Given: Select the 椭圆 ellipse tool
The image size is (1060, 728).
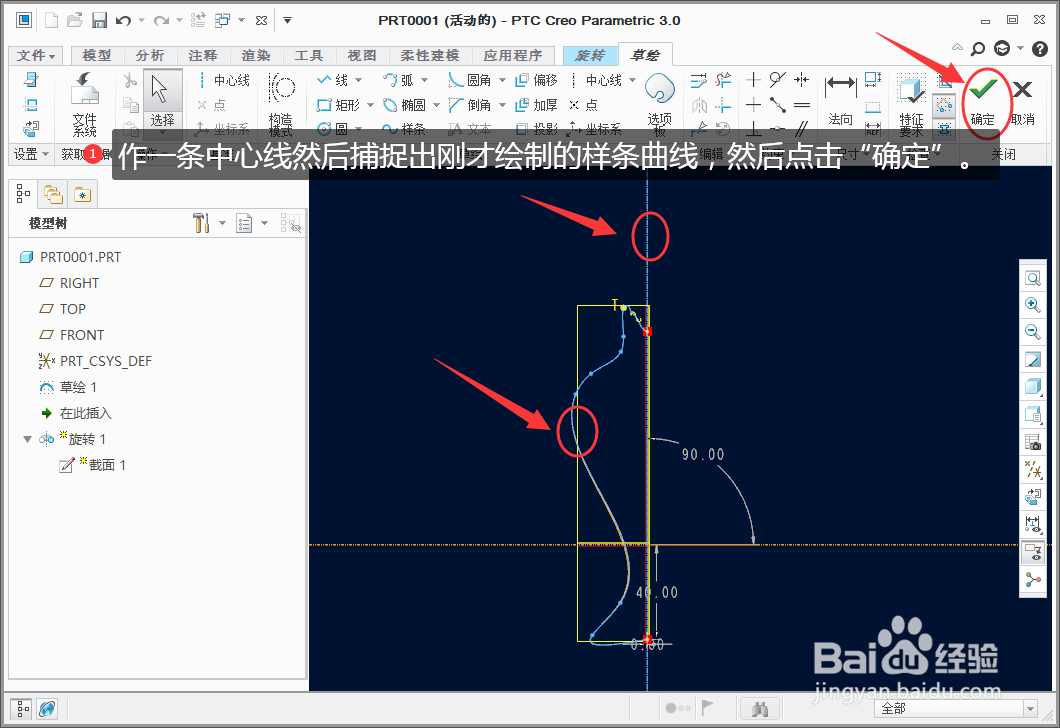Looking at the screenshot, I should [x=404, y=105].
